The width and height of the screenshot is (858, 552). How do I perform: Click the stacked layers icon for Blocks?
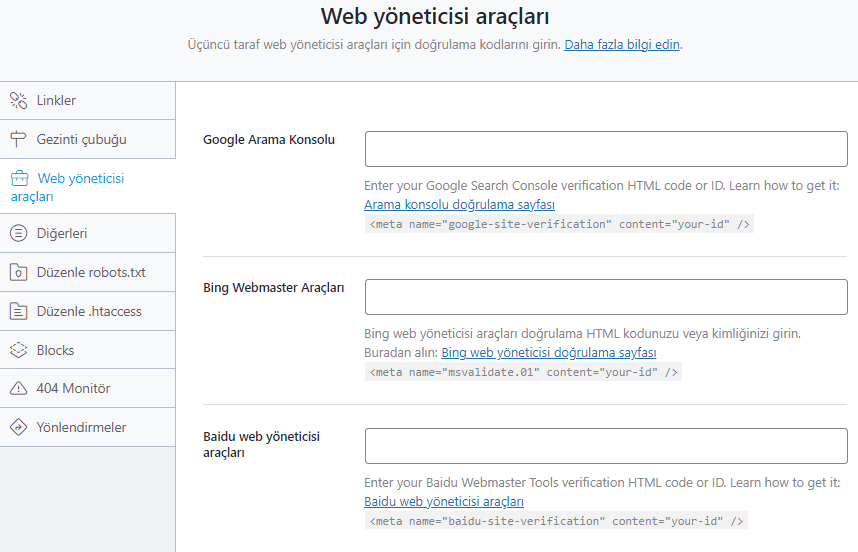pyautogui.click(x=18, y=350)
